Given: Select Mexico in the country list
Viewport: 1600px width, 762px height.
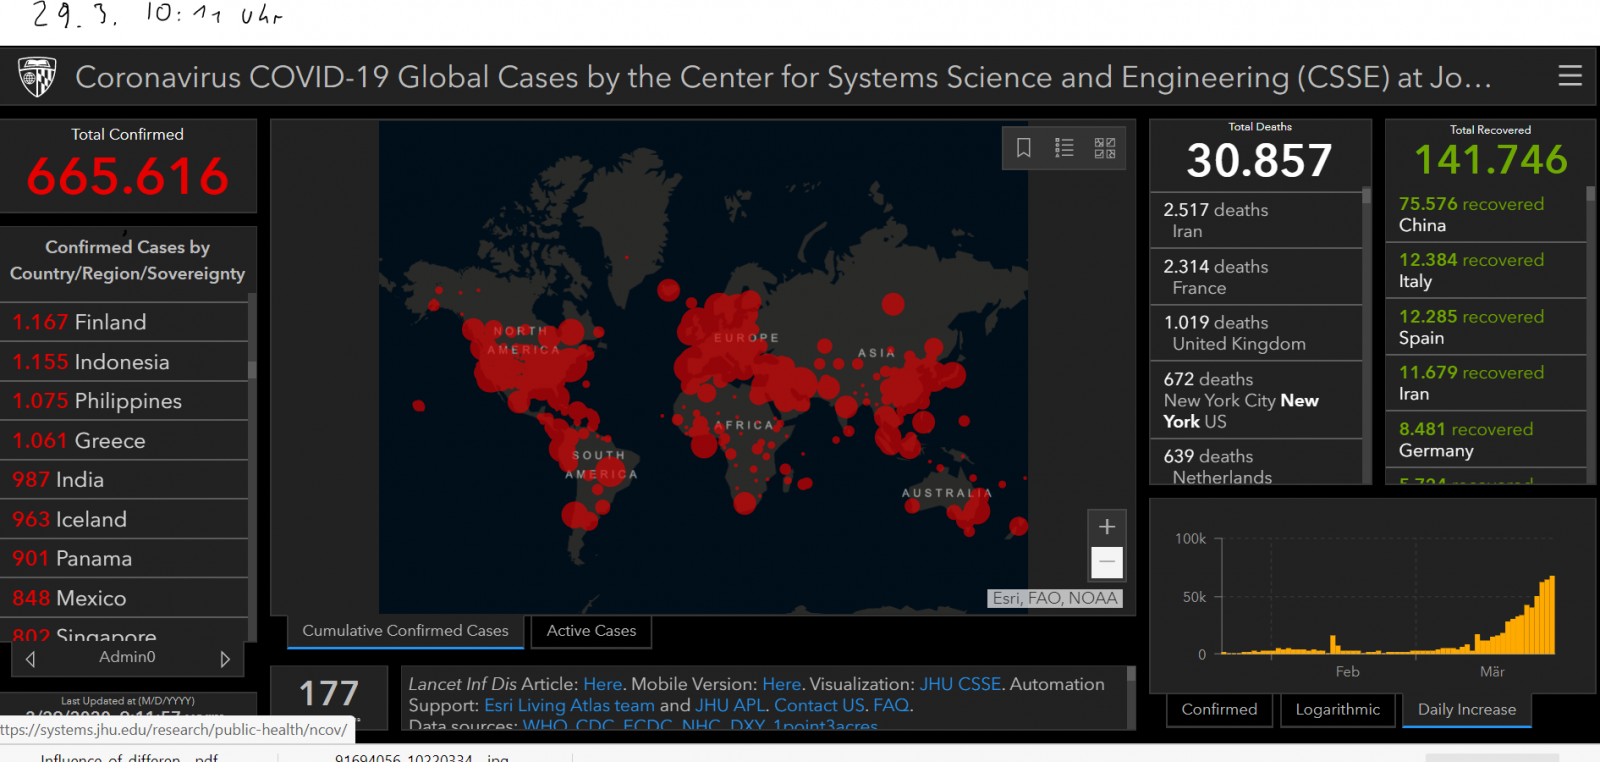Looking at the screenshot, I should (x=124, y=598).
